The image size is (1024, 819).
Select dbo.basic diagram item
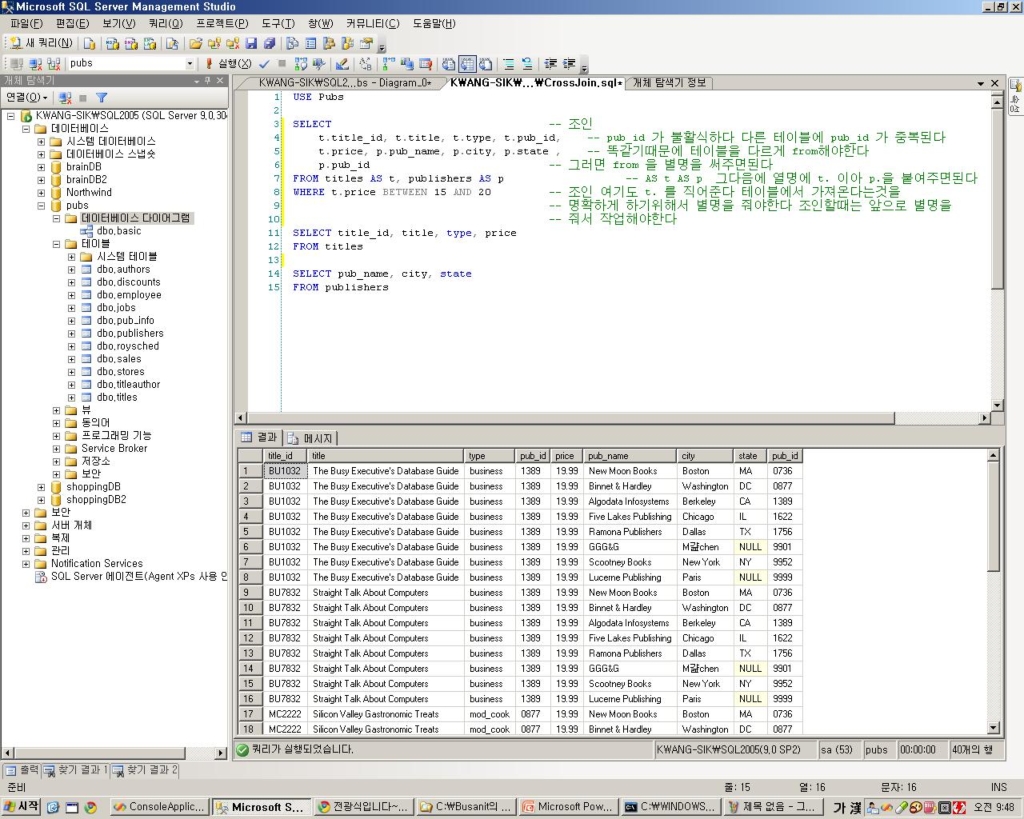click(x=119, y=231)
